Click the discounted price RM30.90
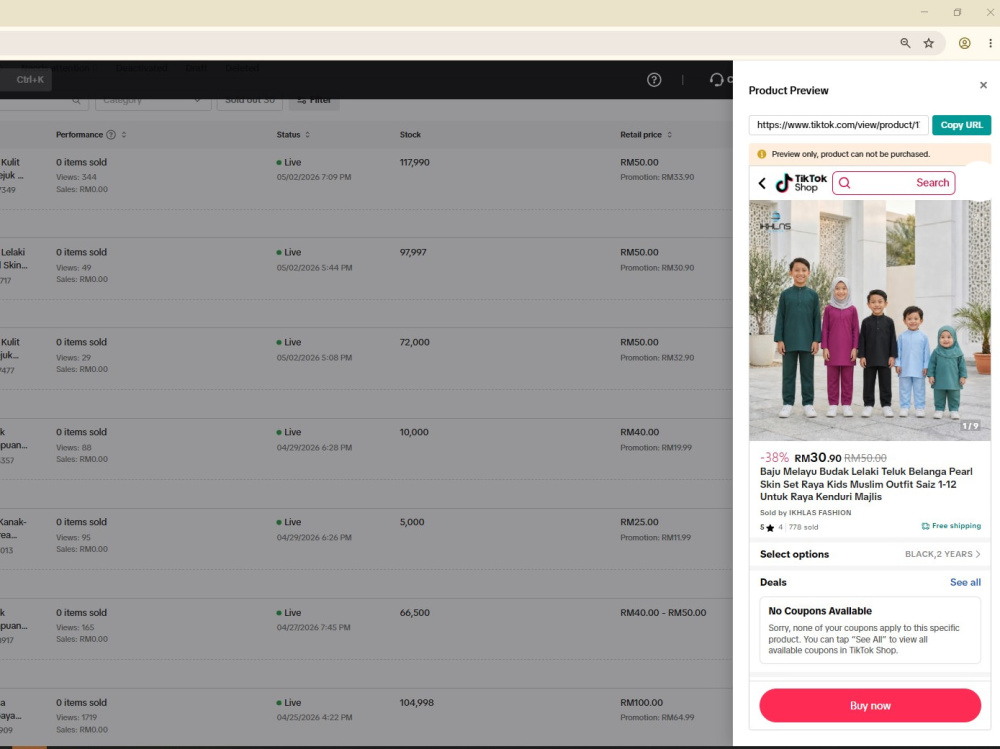 pyautogui.click(x=818, y=457)
